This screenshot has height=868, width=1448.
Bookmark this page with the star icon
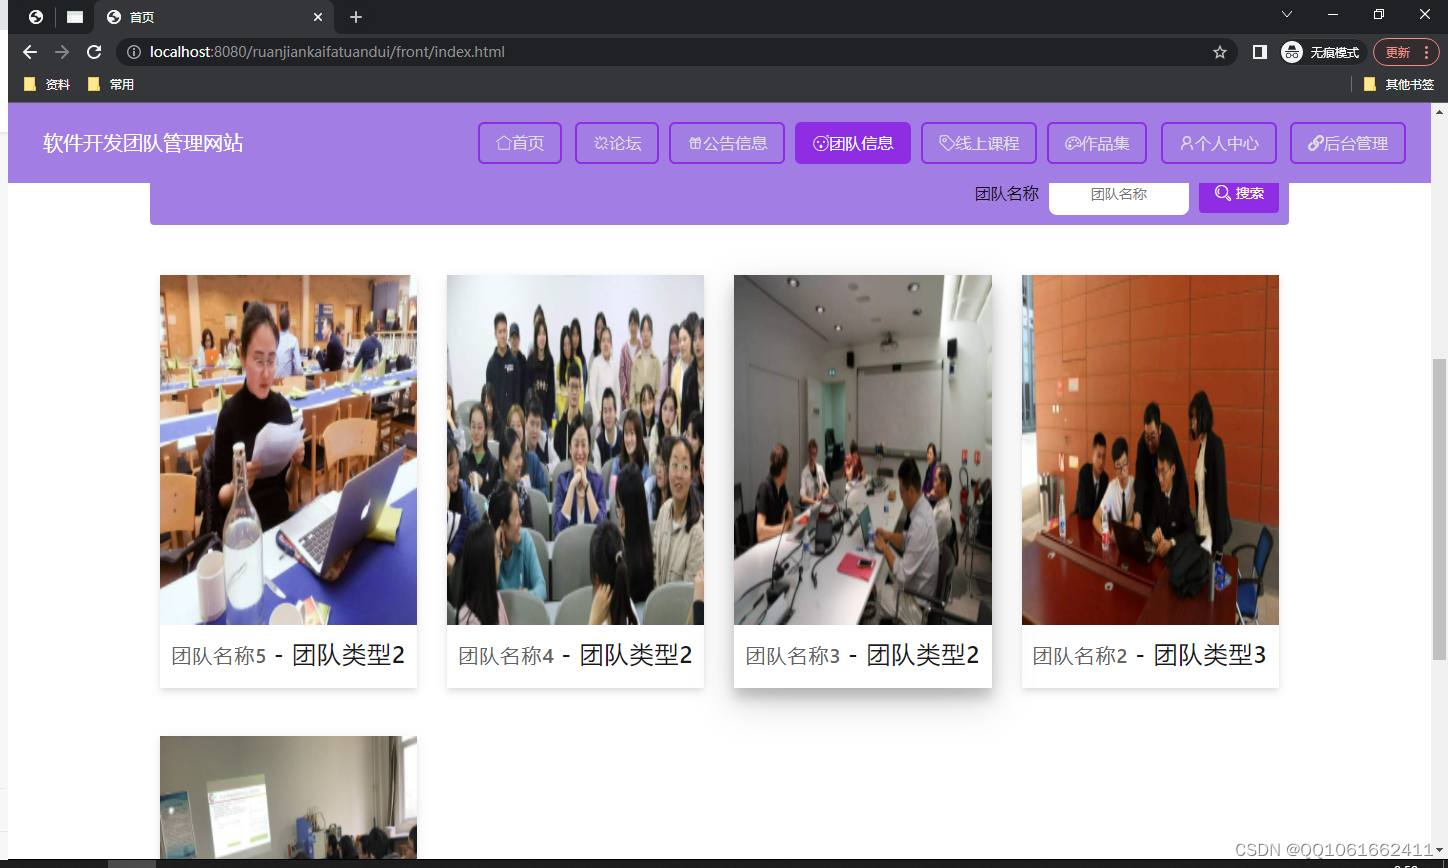1220,52
